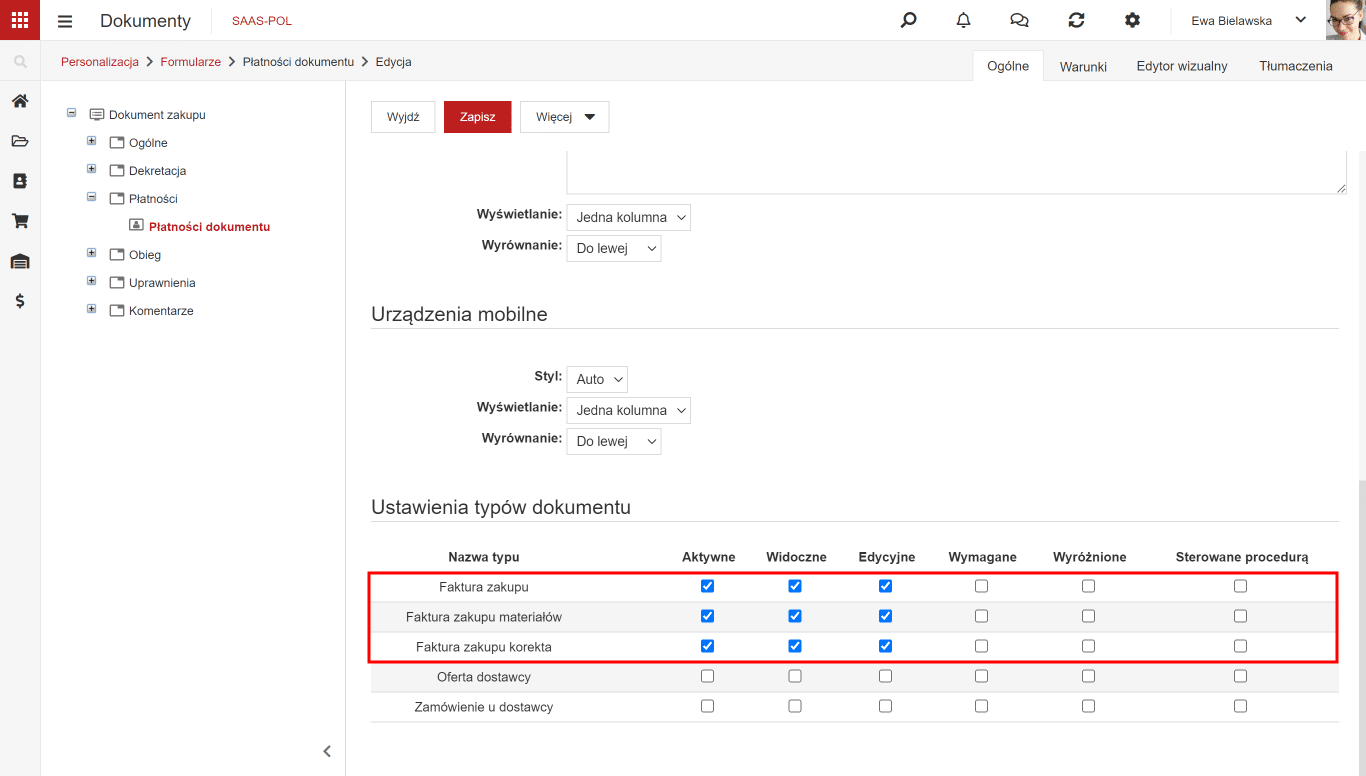This screenshot has width=1366, height=776.
Task: Switch to the Warunki tab
Action: pos(1083,66)
